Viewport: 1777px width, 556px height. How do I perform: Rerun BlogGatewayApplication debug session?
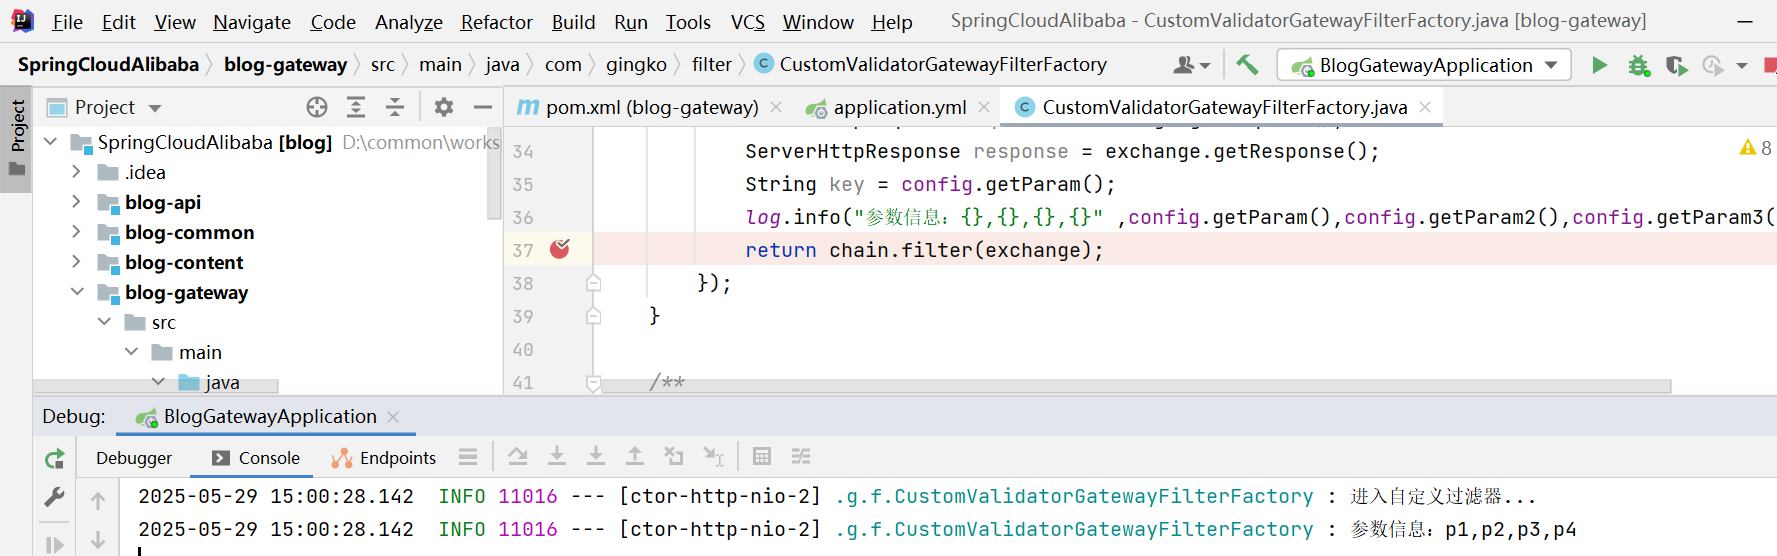pyautogui.click(x=55, y=459)
